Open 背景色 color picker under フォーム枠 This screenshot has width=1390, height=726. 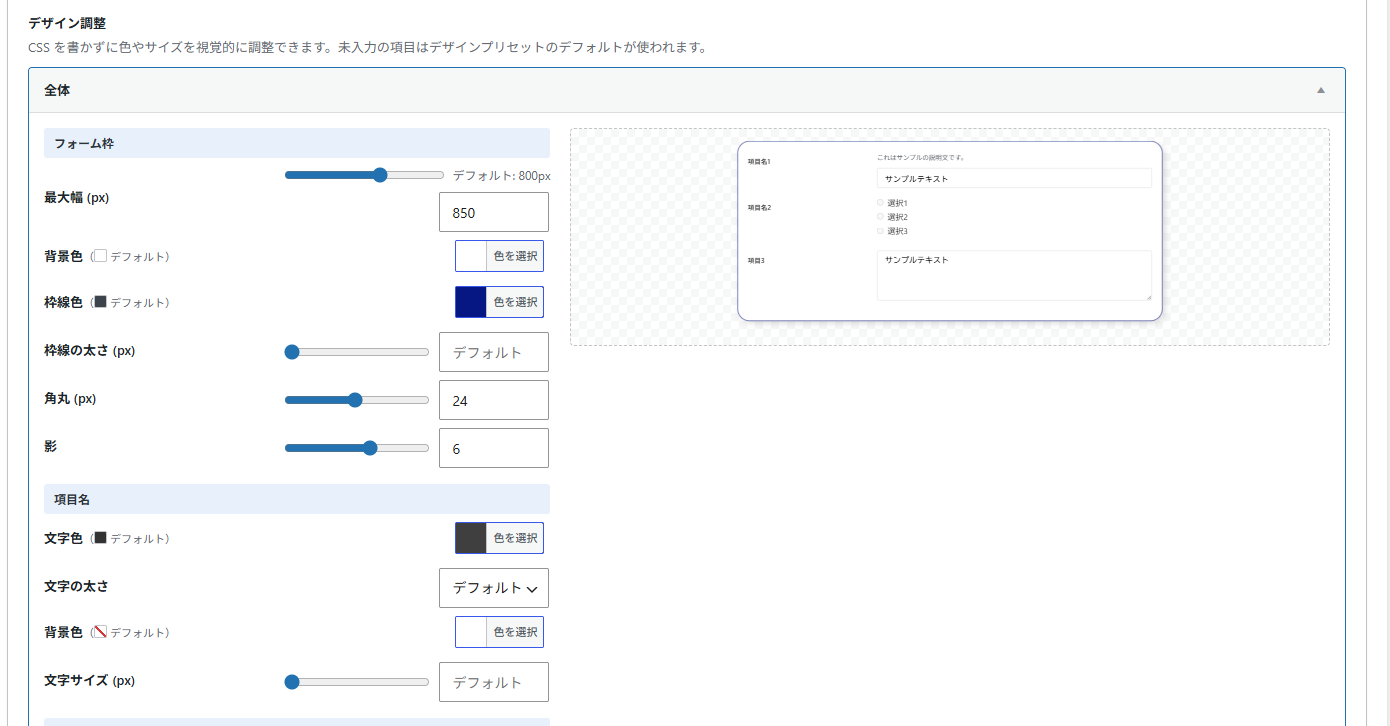click(x=499, y=256)
